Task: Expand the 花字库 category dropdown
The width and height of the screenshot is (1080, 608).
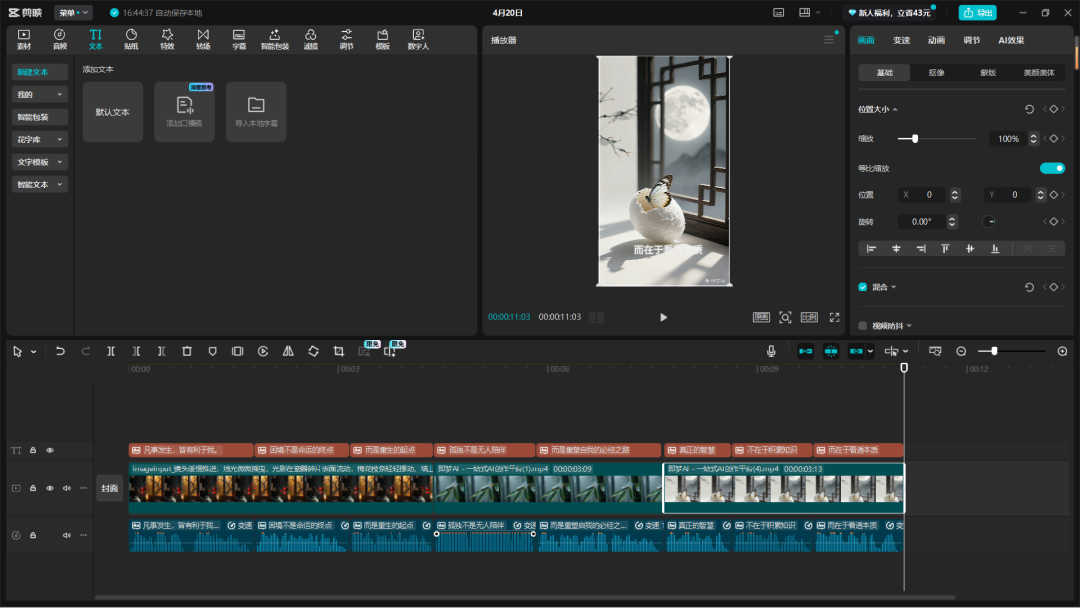Action: [x=40, y=139]
